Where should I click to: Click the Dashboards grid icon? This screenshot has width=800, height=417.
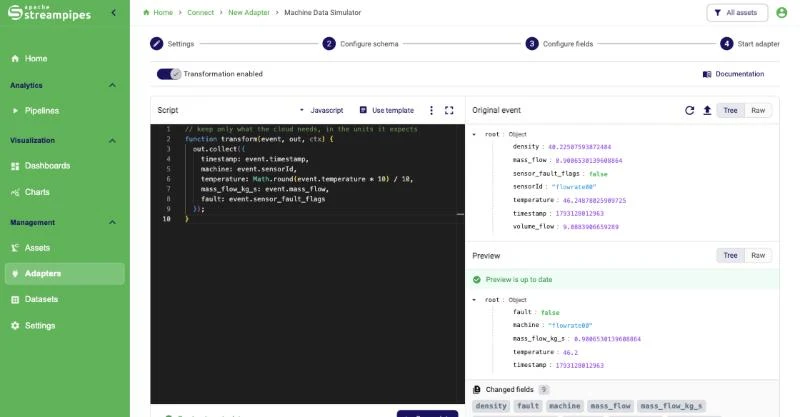[15, 166]
